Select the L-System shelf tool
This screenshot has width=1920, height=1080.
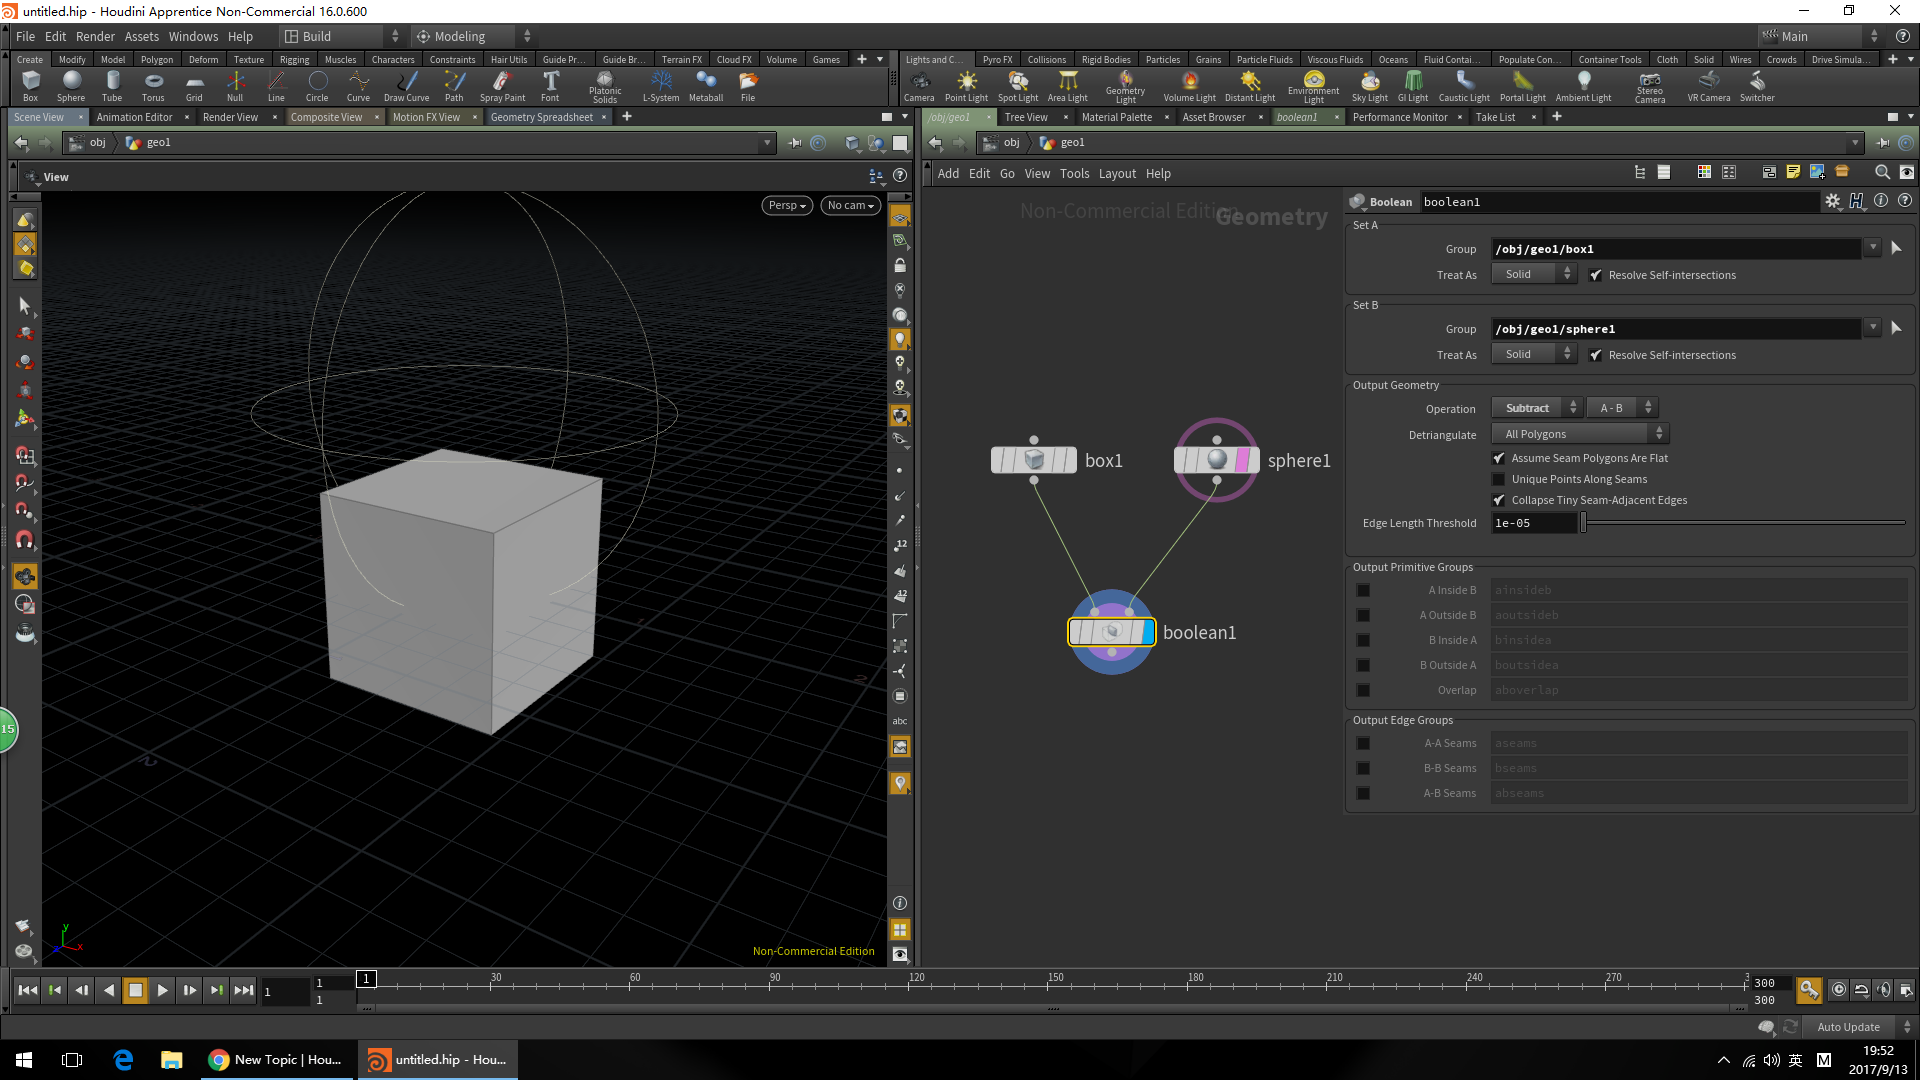(x=661, y=86)
